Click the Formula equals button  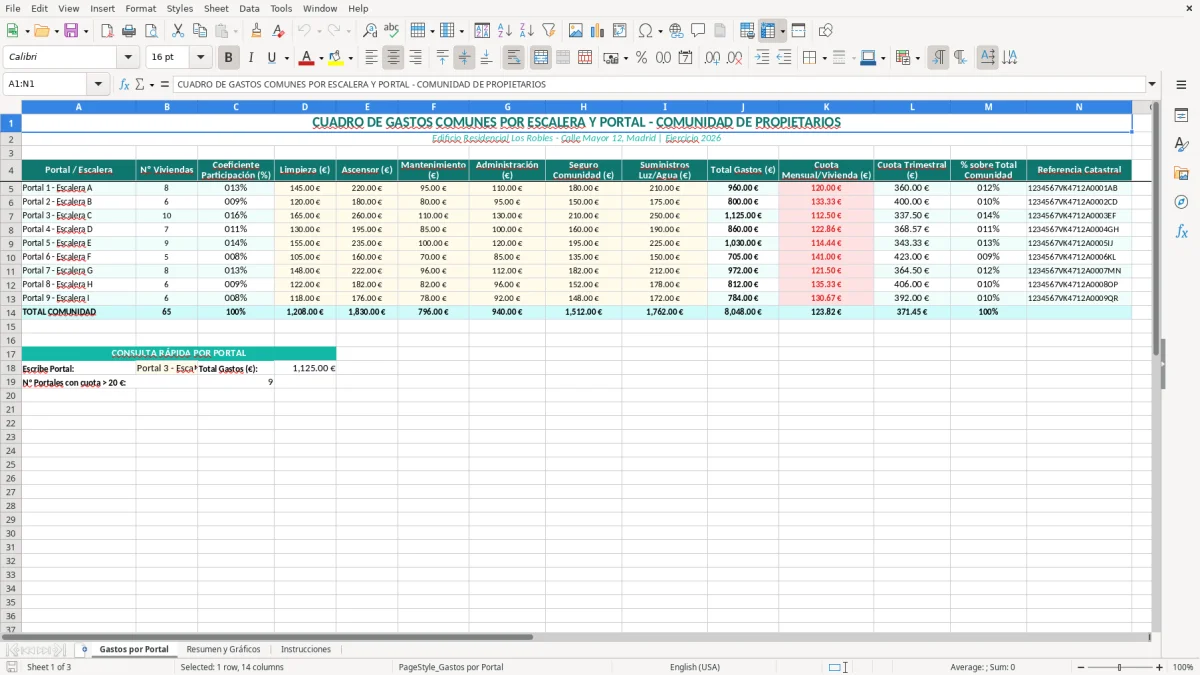pos(164,84)
